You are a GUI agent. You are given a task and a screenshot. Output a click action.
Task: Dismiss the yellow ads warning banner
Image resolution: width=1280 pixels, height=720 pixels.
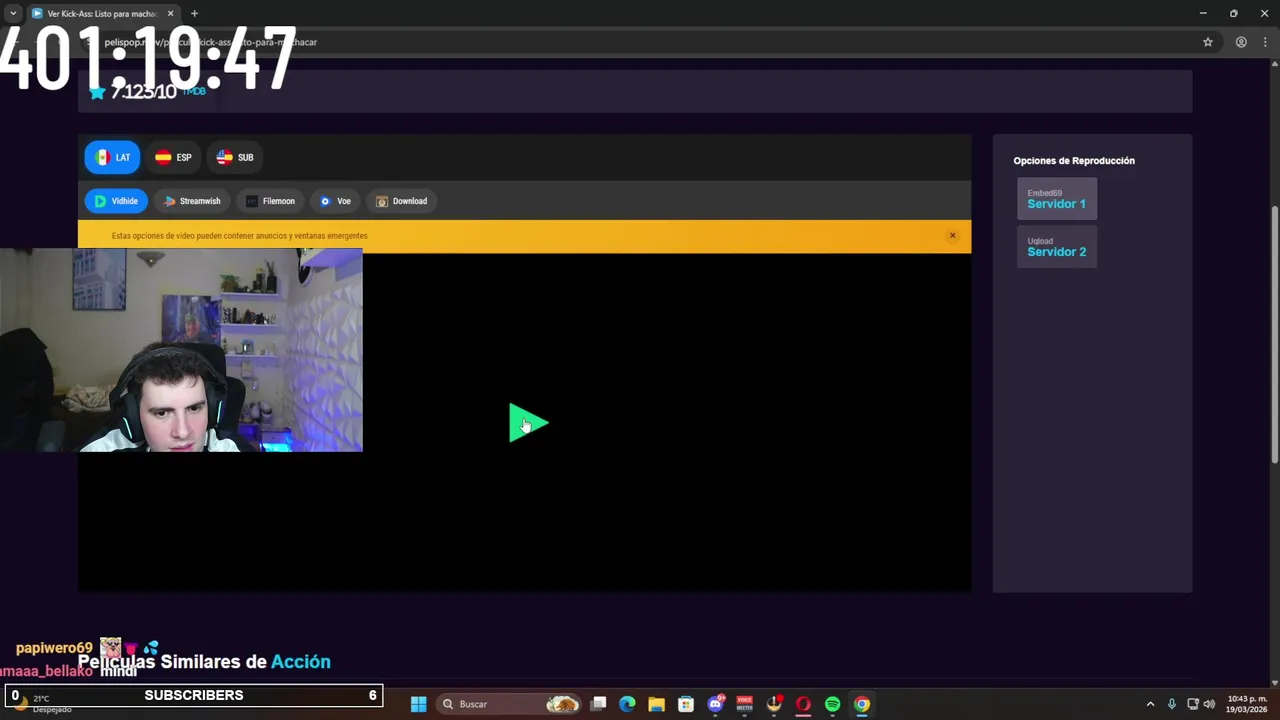(952, 236)
